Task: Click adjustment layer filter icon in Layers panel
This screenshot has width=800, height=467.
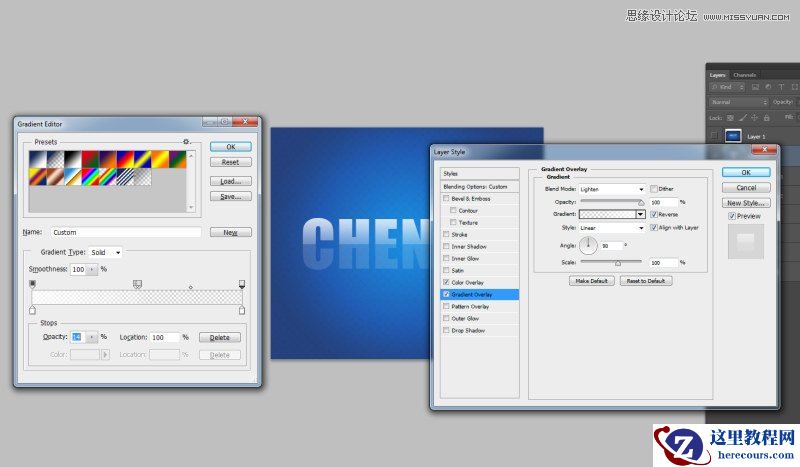Action: click(x=768, y=87)
